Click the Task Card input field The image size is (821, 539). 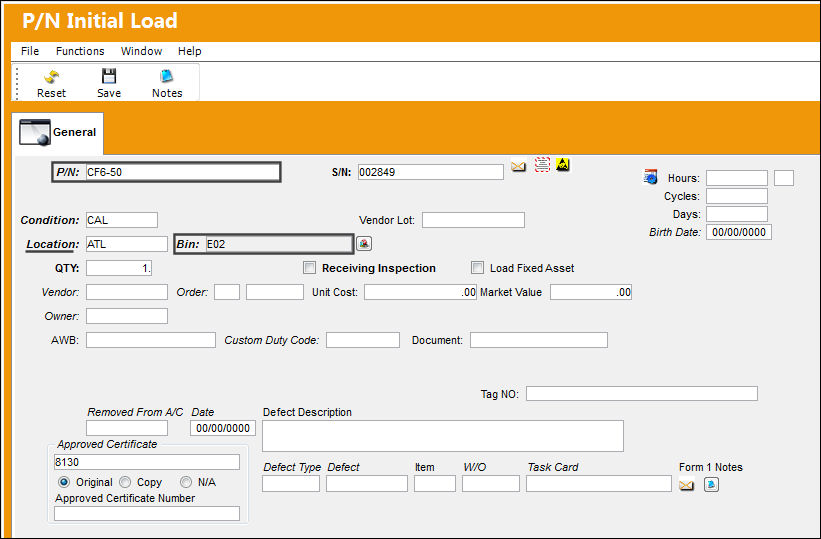click(x=599, y=483)
